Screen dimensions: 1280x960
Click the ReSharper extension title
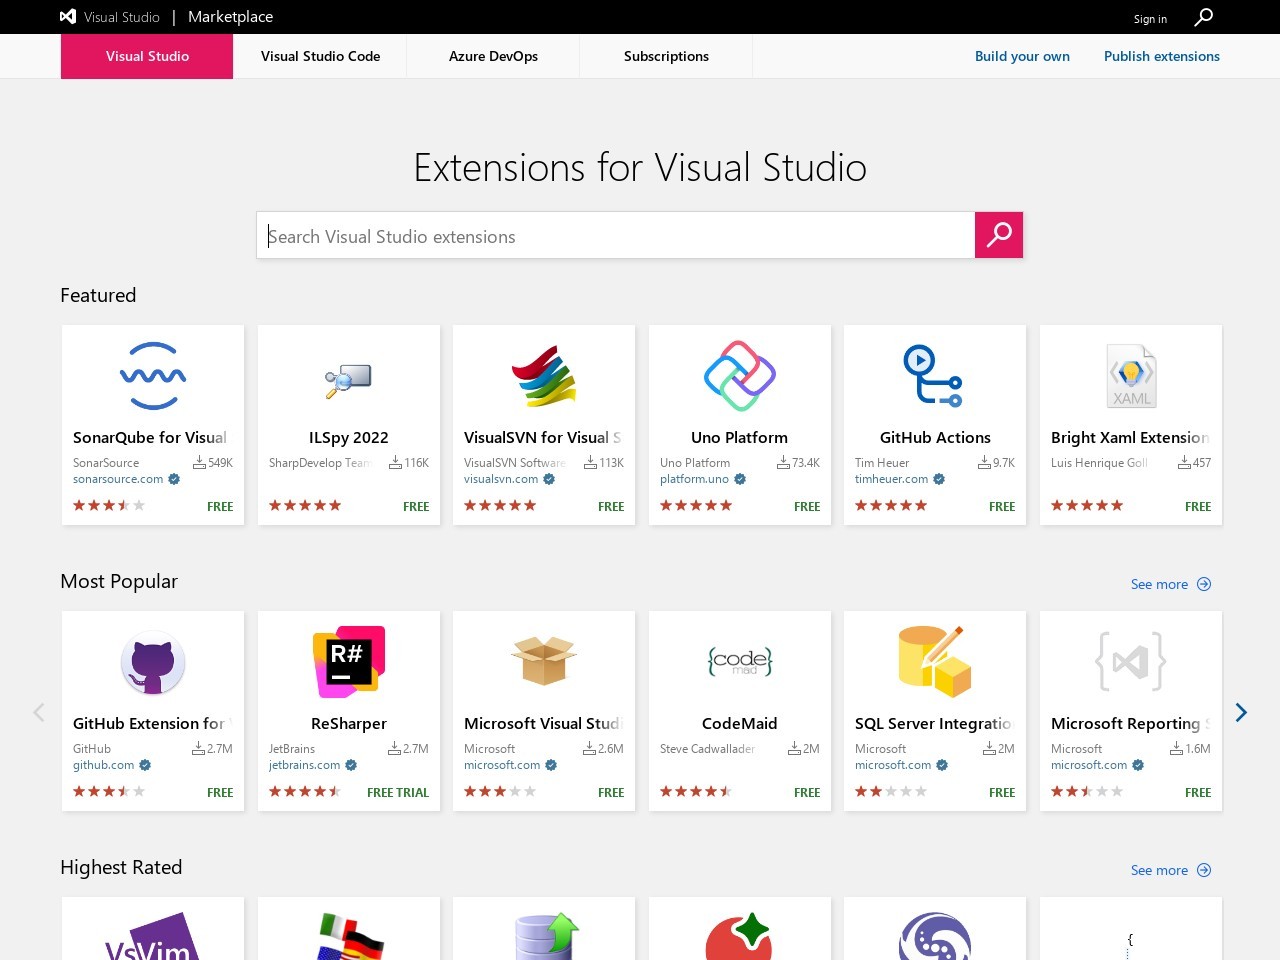pyautogui.click(x=349, y=723)
